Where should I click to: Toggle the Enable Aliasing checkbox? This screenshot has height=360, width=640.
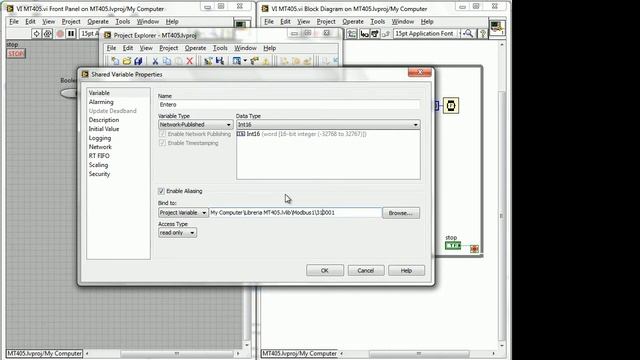point(162,191)
